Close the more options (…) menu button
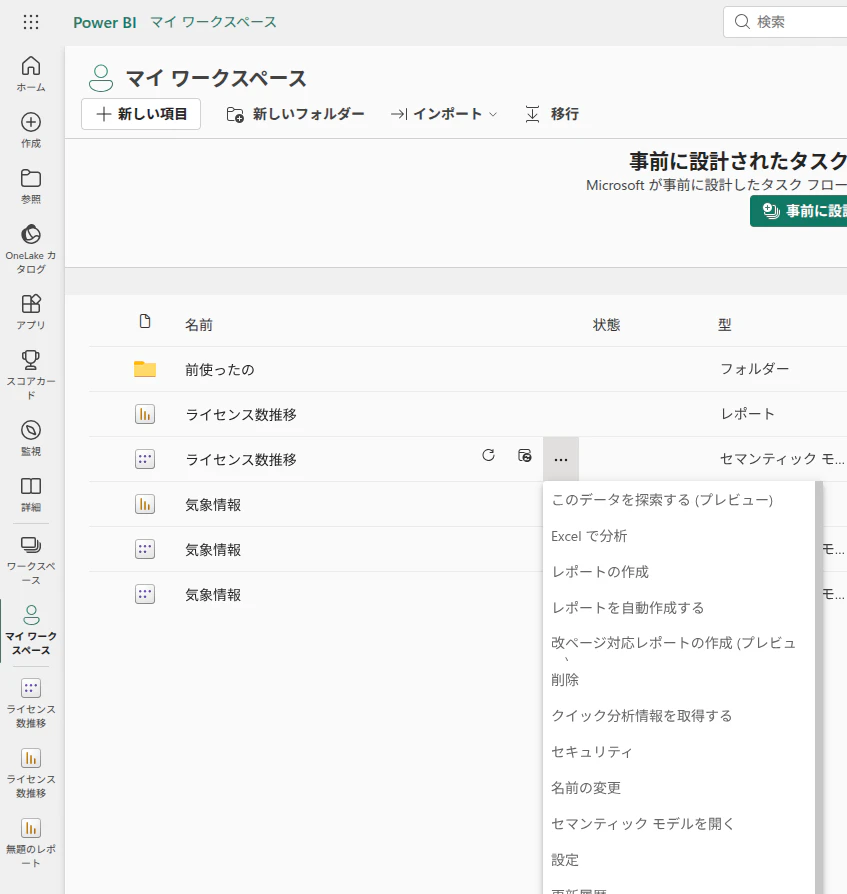The image size is (847, 894). tap(561, 459)
